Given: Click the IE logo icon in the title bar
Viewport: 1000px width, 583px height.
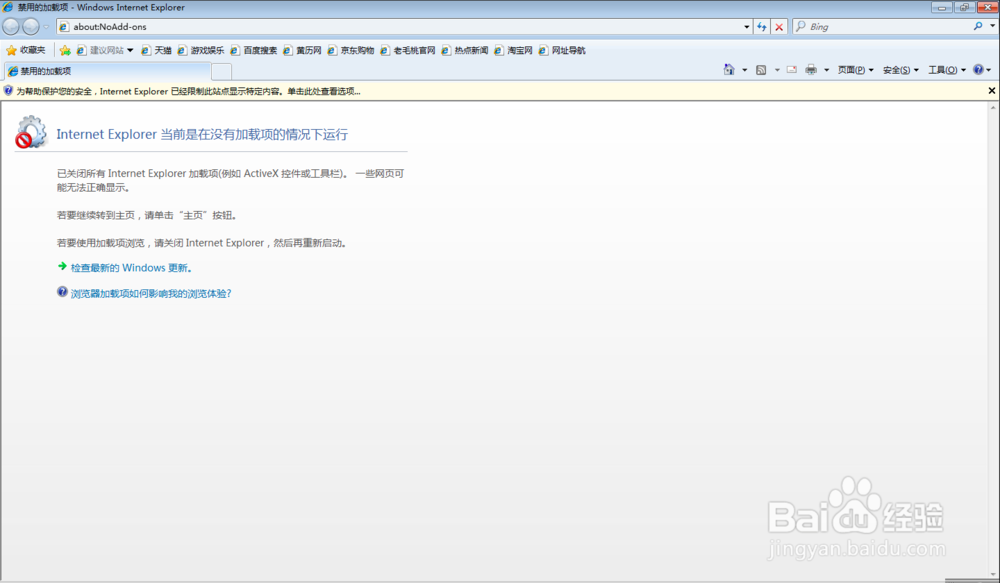Looking at the screenshot, I should pyautogui.click(x=8, y=8).
